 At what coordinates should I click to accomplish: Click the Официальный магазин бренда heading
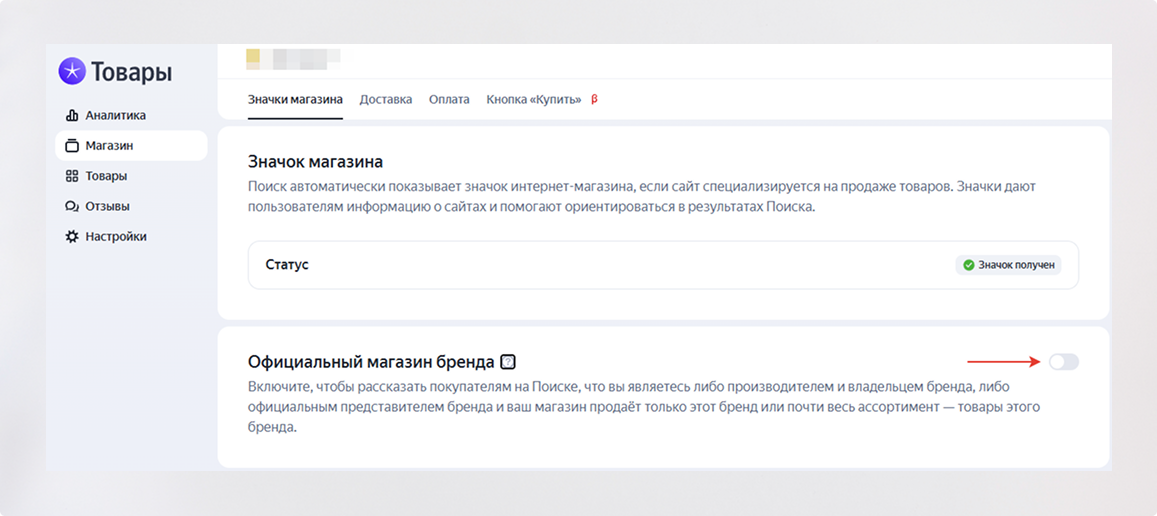371,362
